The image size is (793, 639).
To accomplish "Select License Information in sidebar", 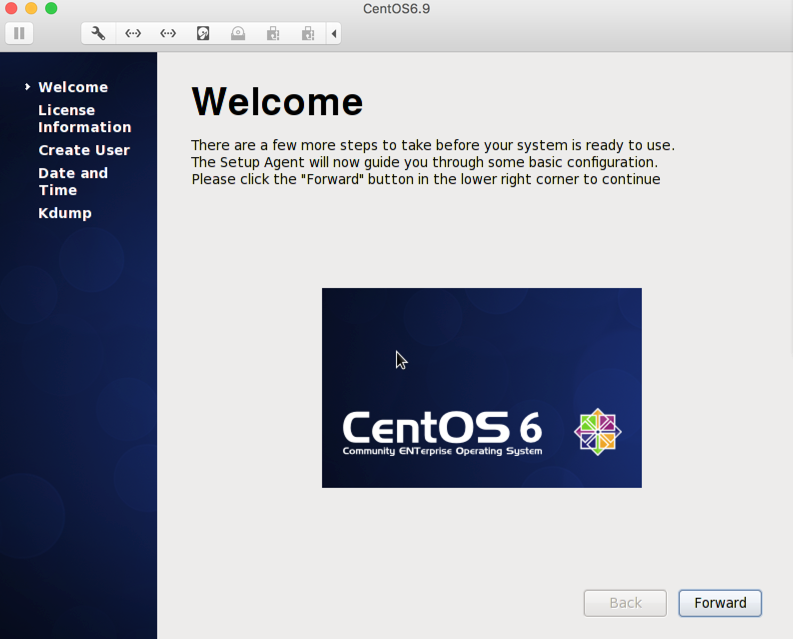I will point(84,118).
